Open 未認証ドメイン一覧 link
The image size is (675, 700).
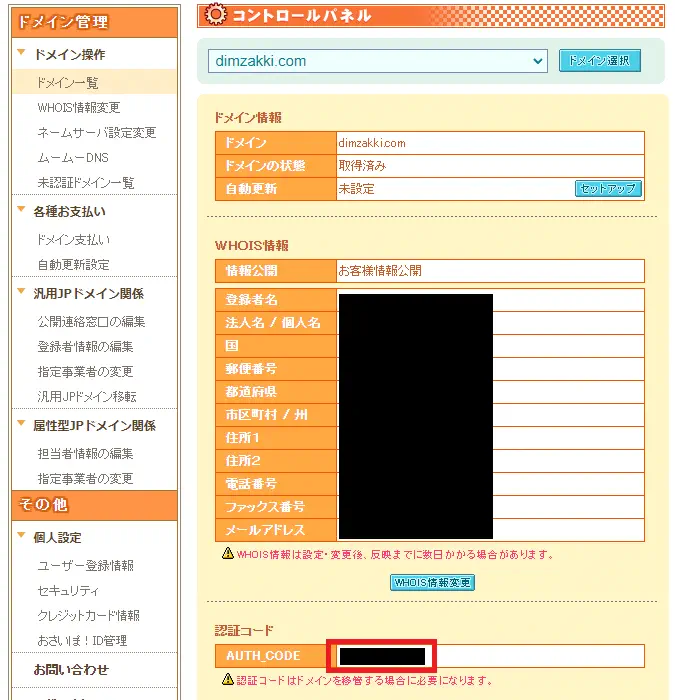85,182
